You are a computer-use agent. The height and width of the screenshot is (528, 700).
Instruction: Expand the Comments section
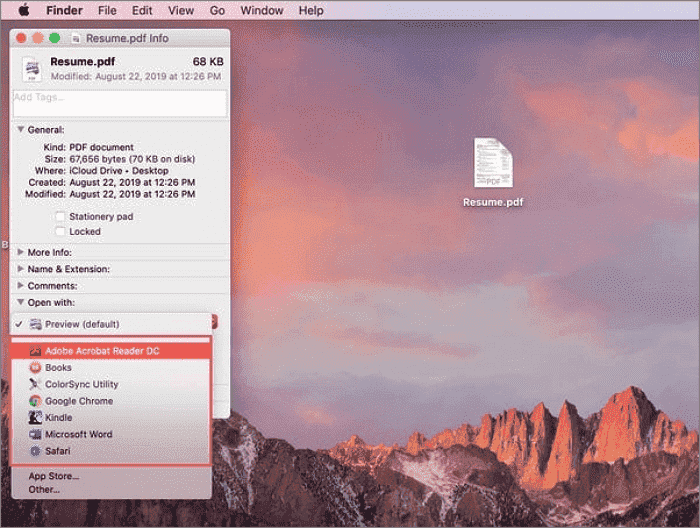(21, 285)
